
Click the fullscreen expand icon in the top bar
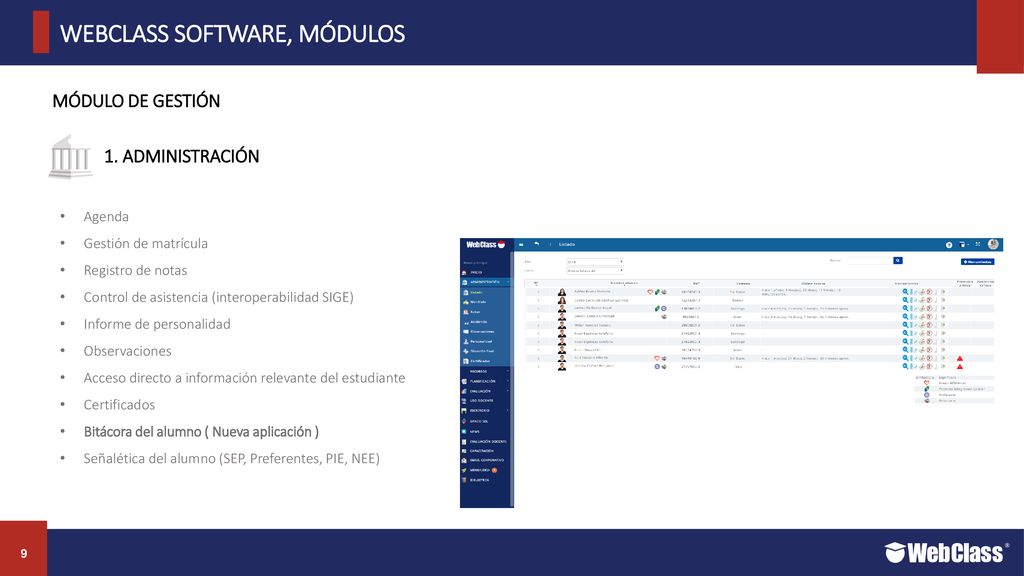(978, 244)
